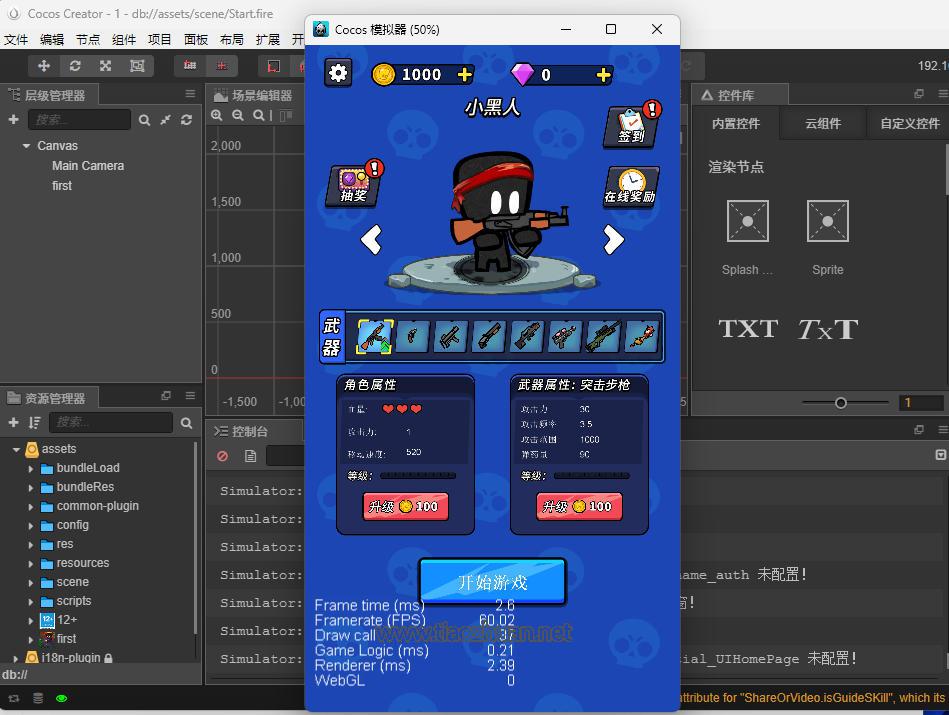This screenshot has height=715, width=949.
Task: Select the rect transform tool
Action: coord(137,65)
